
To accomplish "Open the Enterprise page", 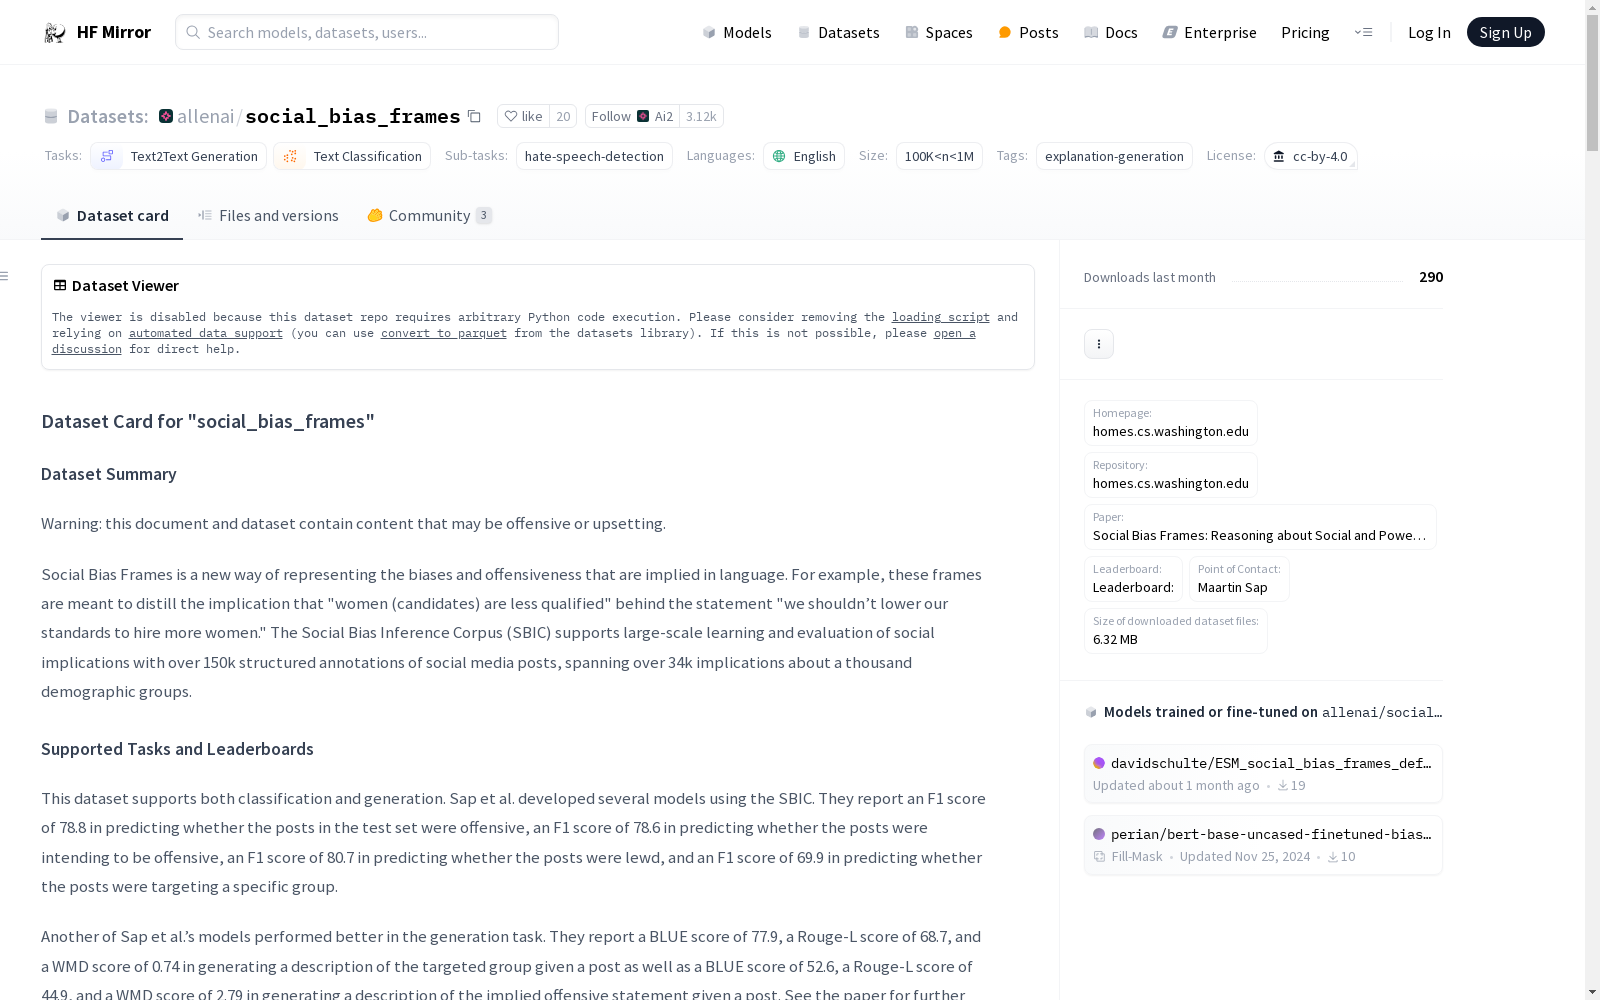I will click(x=1210, y=33).
